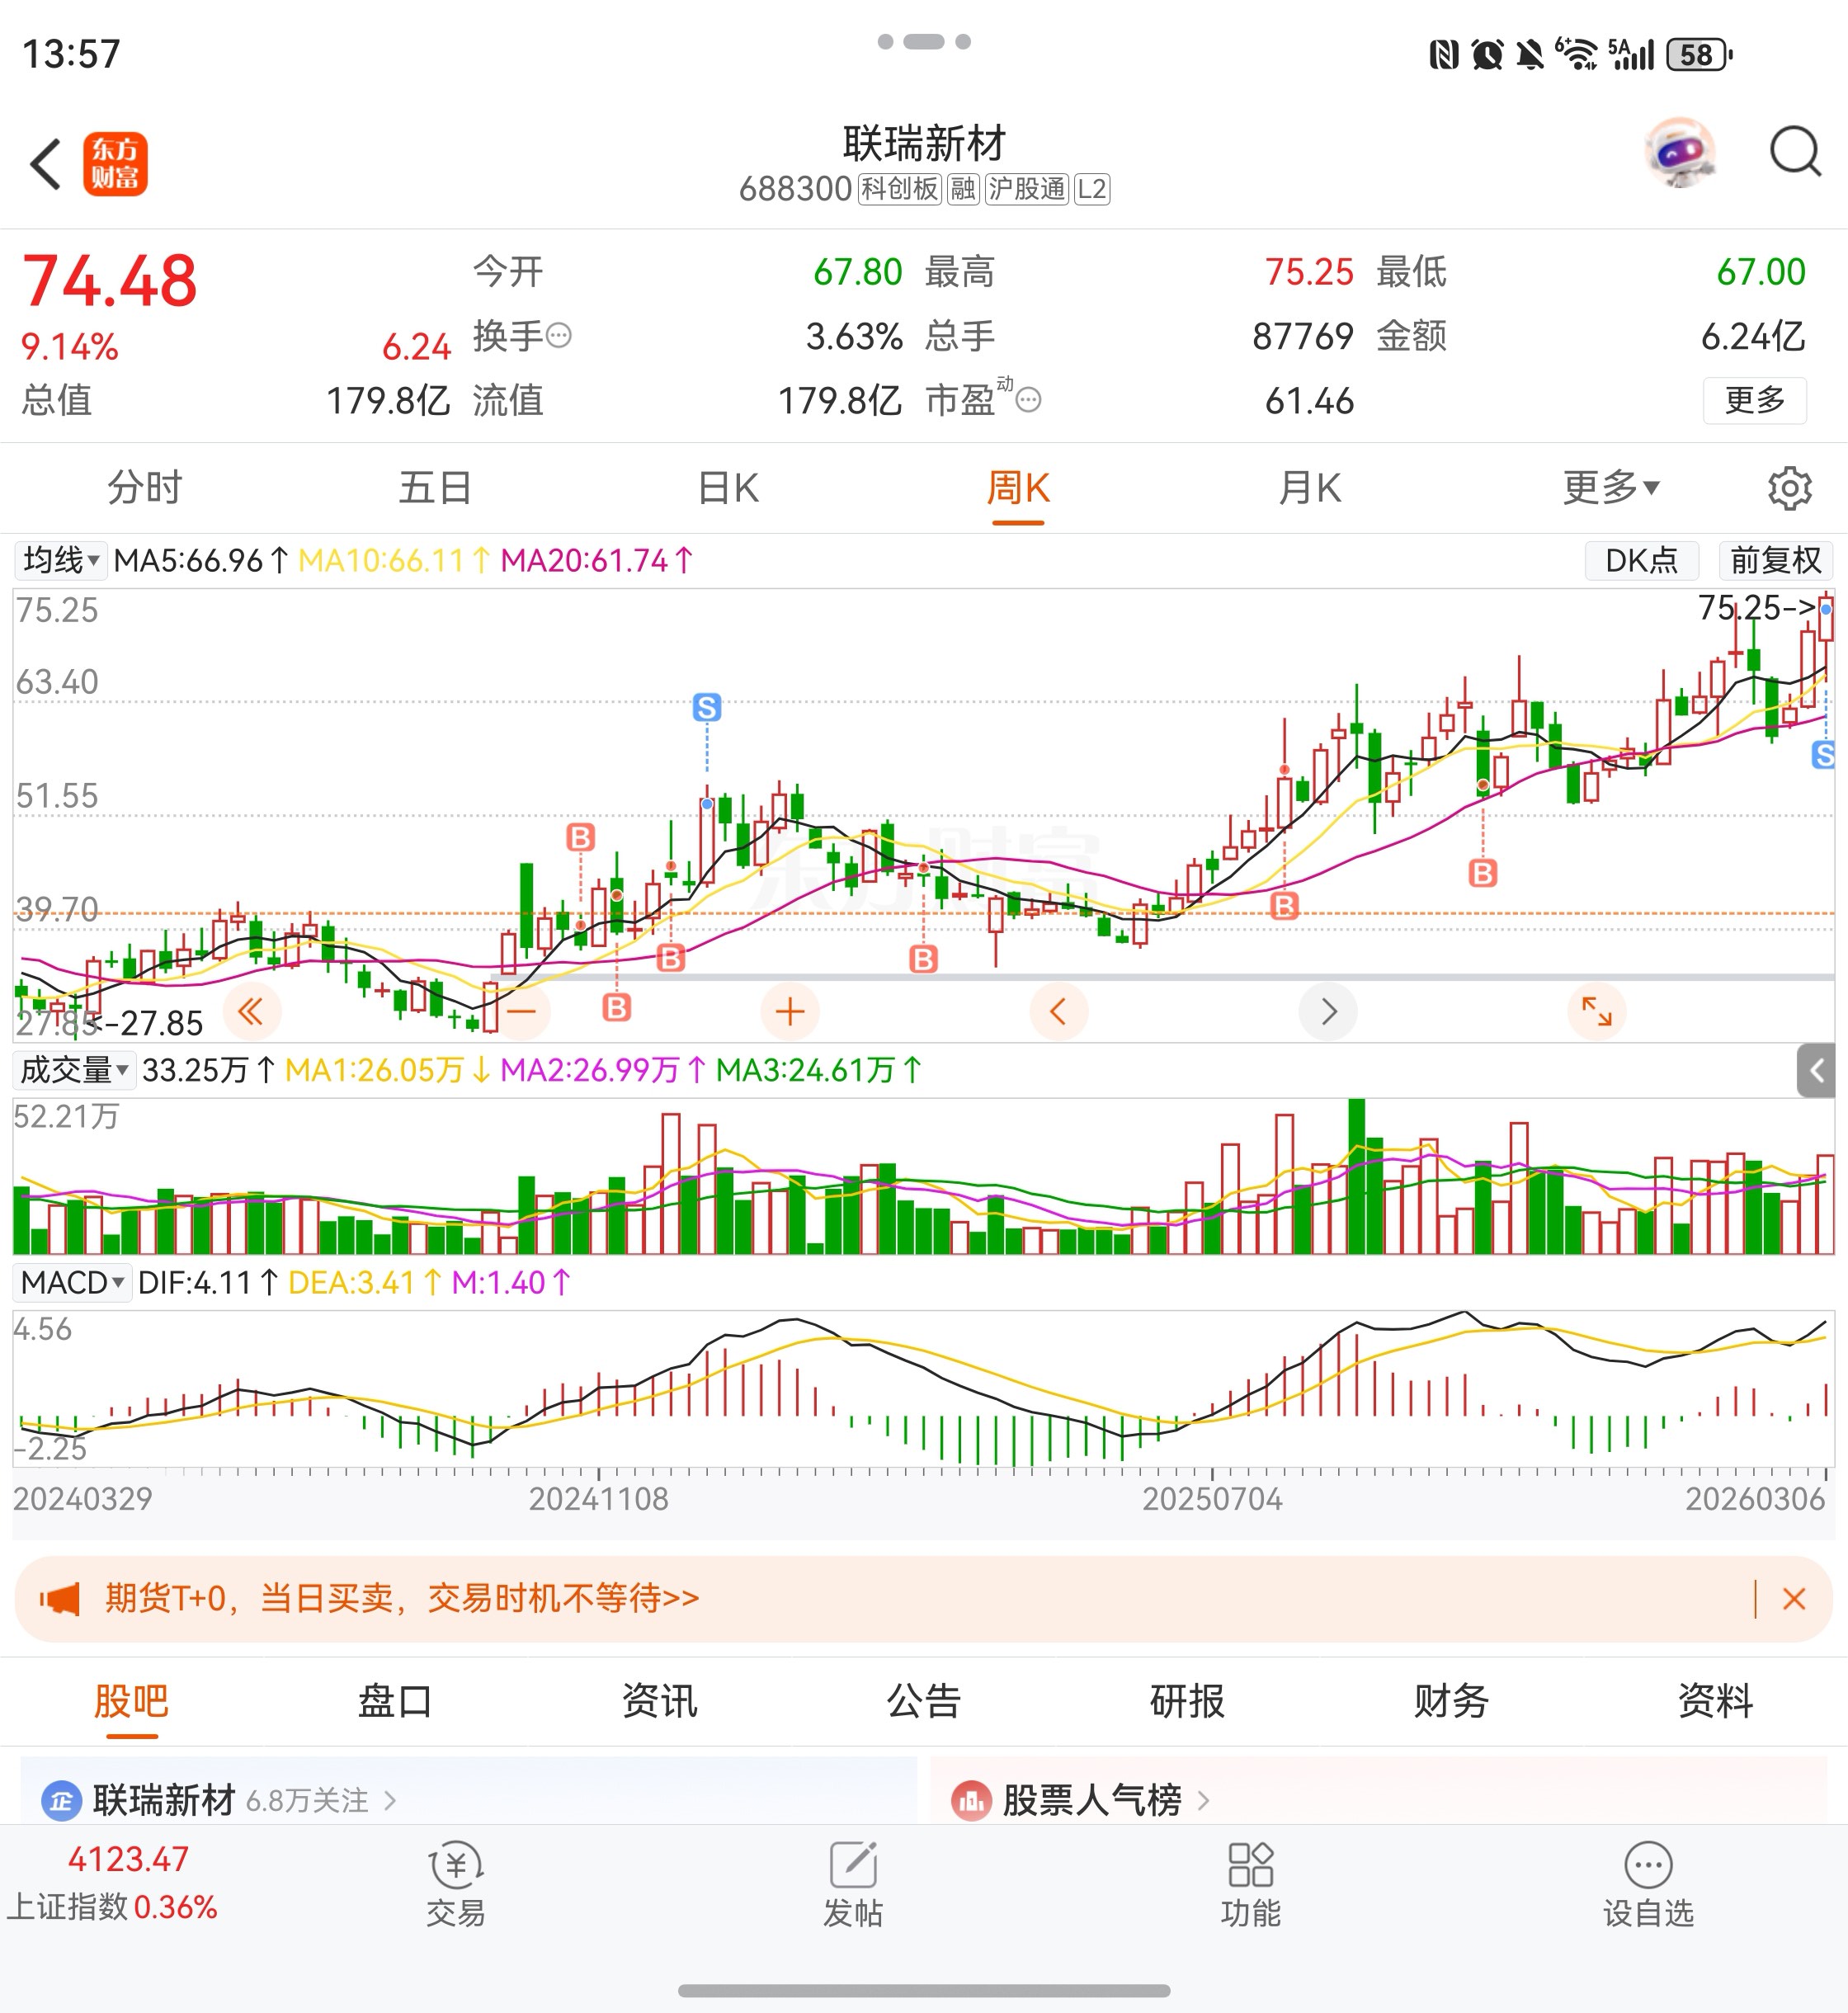Open chart settings gear icon
Screen dimensions: 1848x2013
pos(1788,488)
